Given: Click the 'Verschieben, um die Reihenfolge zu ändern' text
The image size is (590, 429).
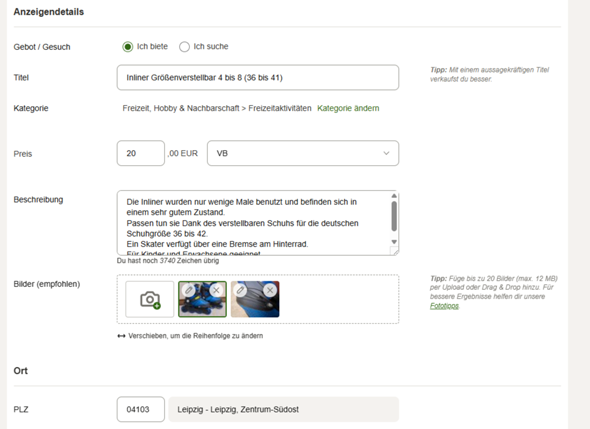Looking at the screenshot, I should tap(196, 336).
